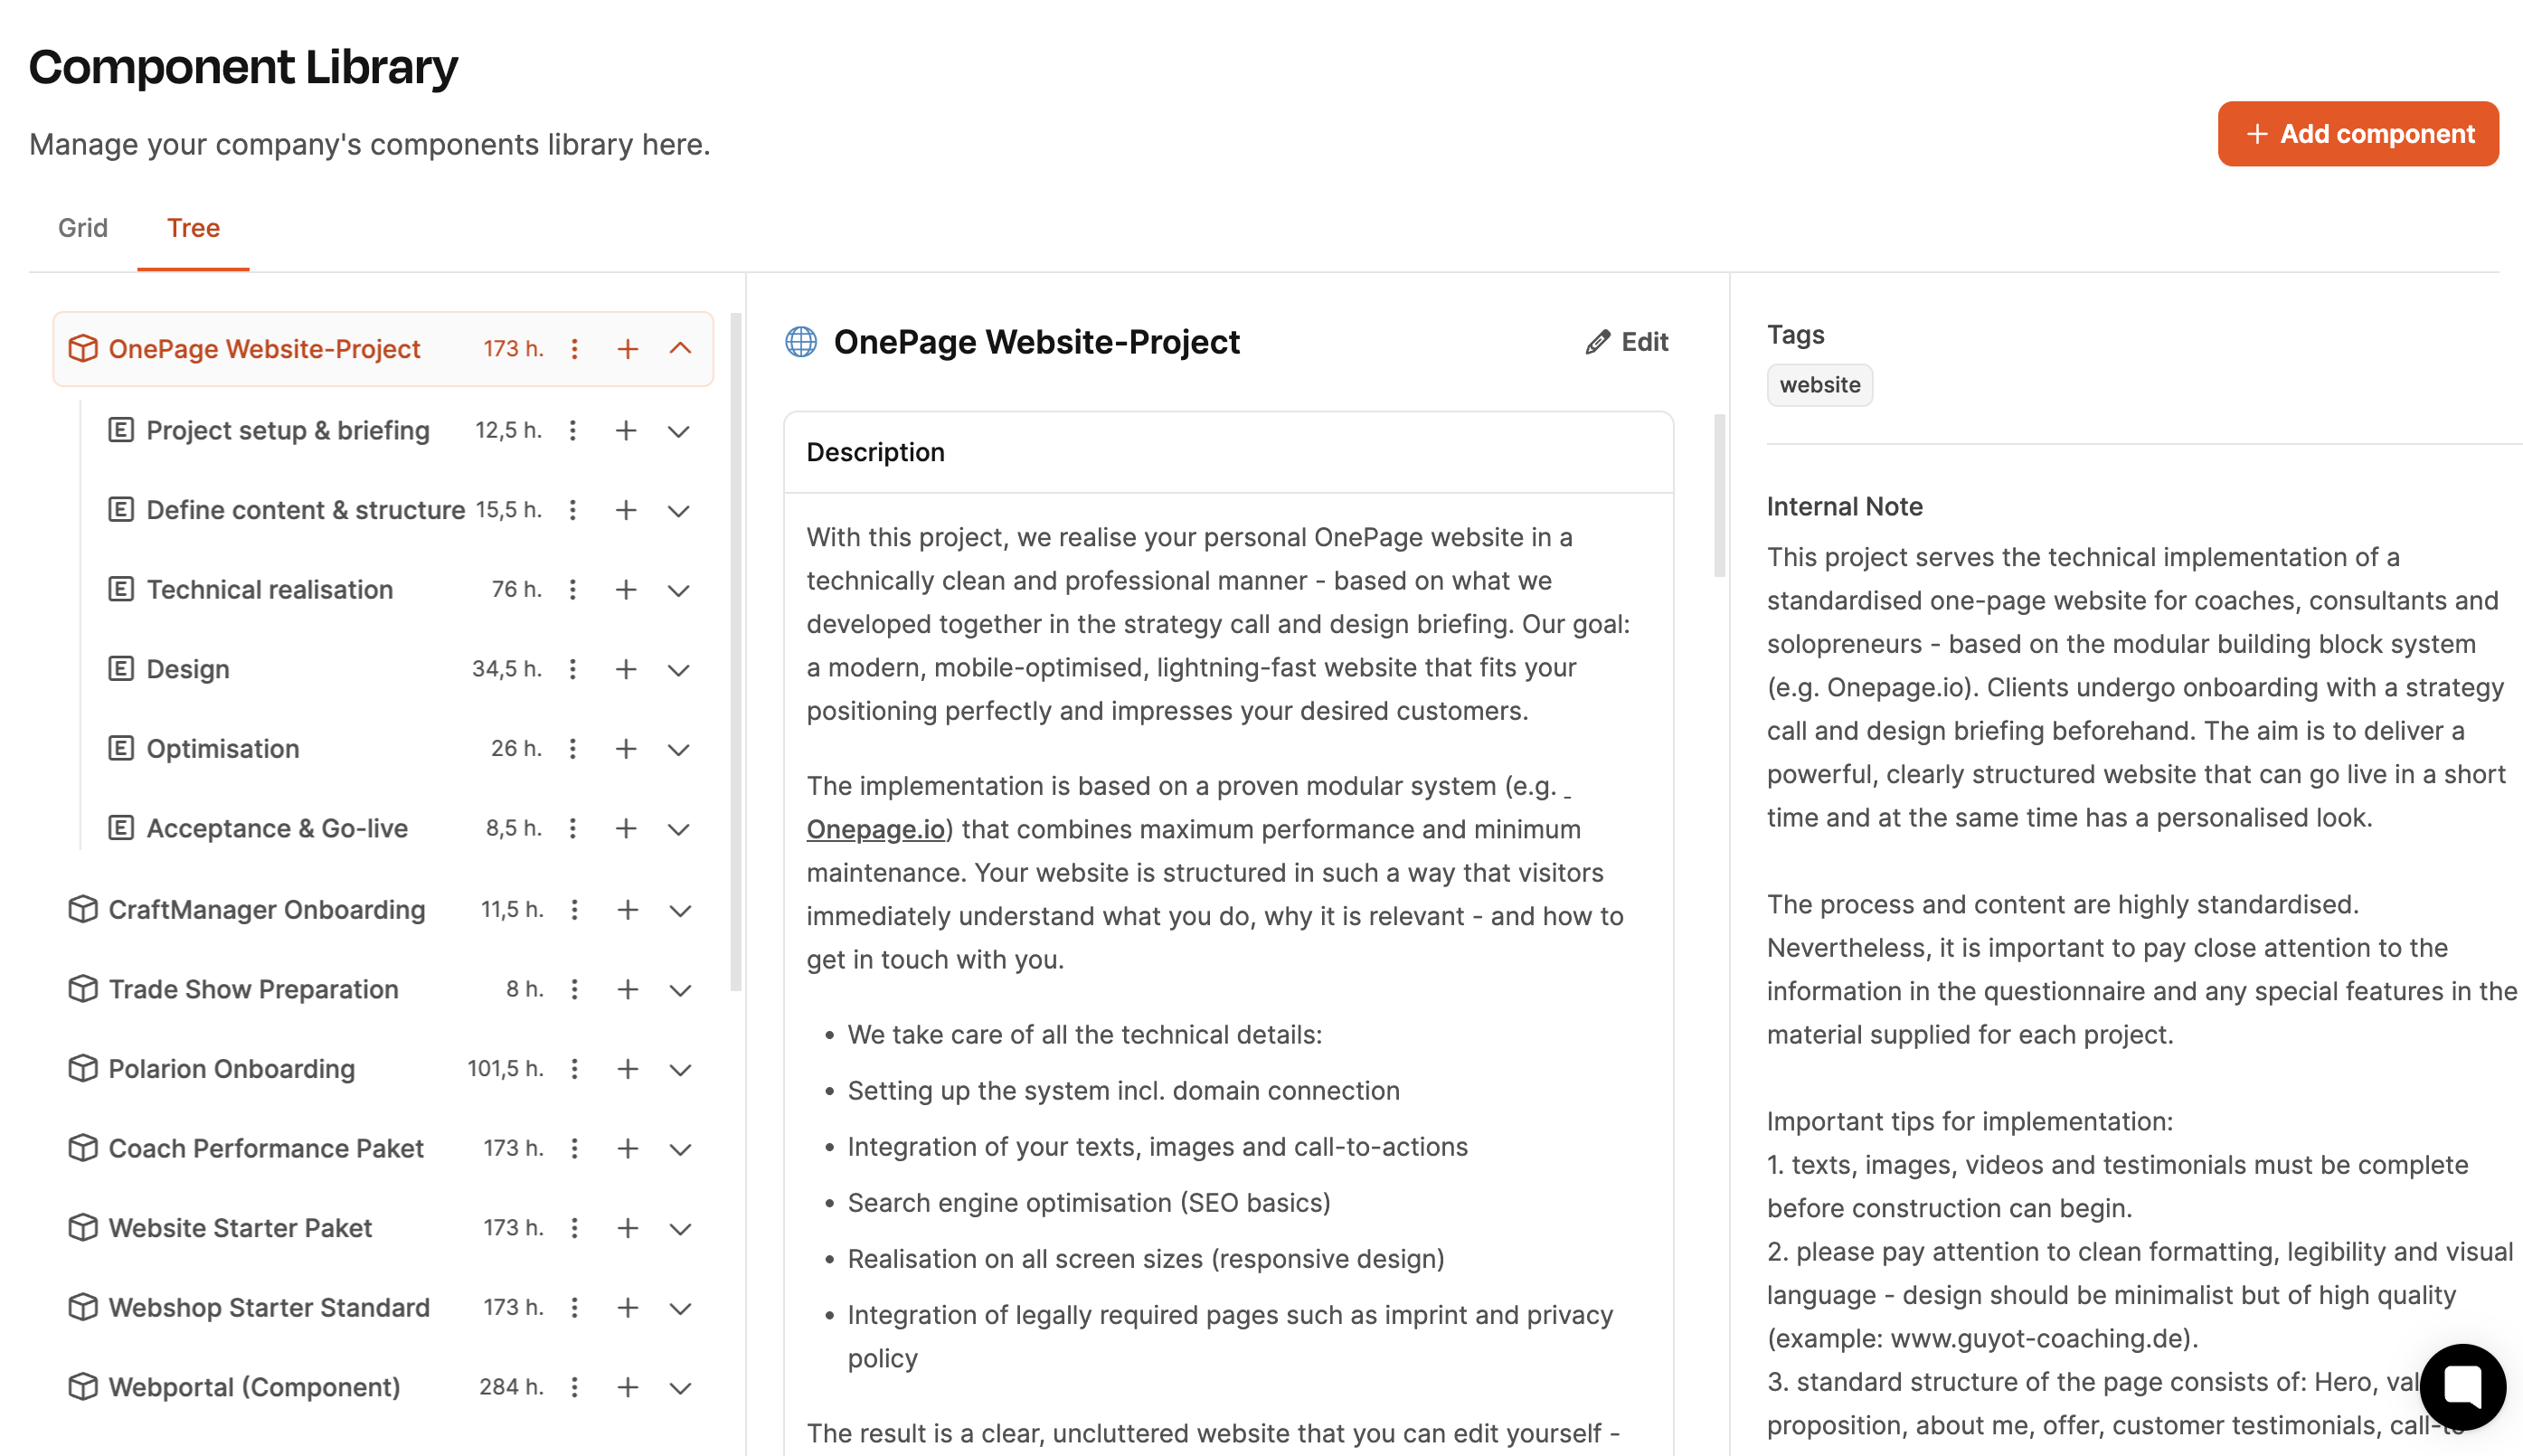Select the Tree tab

click(193, 228)
